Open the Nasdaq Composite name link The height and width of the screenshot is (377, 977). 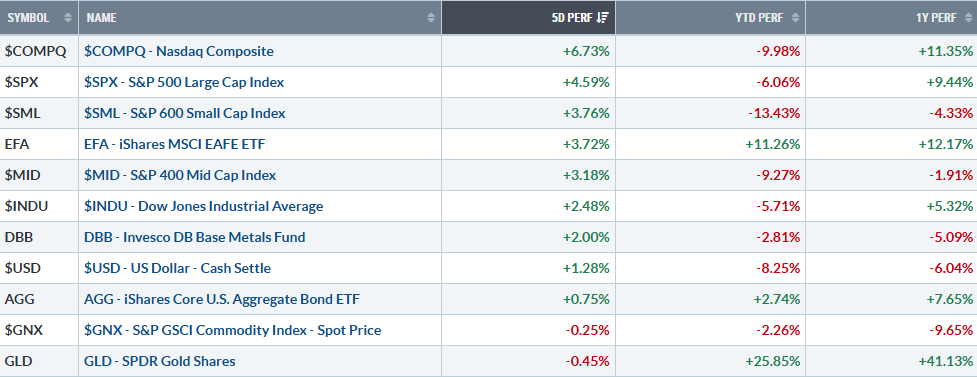[x=179, y=51]
